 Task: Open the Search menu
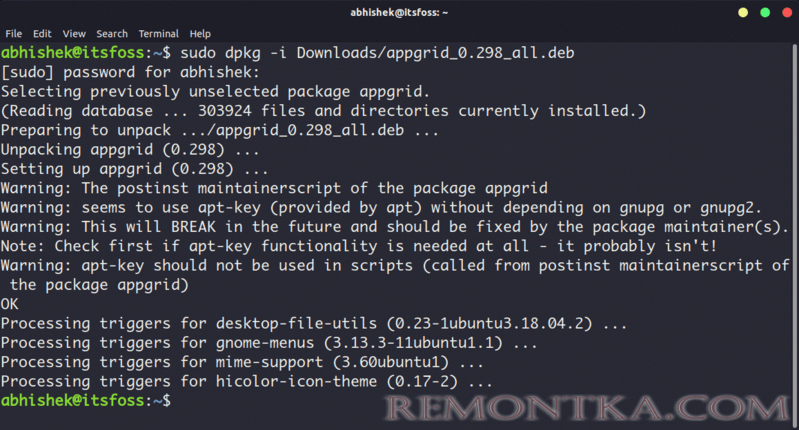click(112, 34)
